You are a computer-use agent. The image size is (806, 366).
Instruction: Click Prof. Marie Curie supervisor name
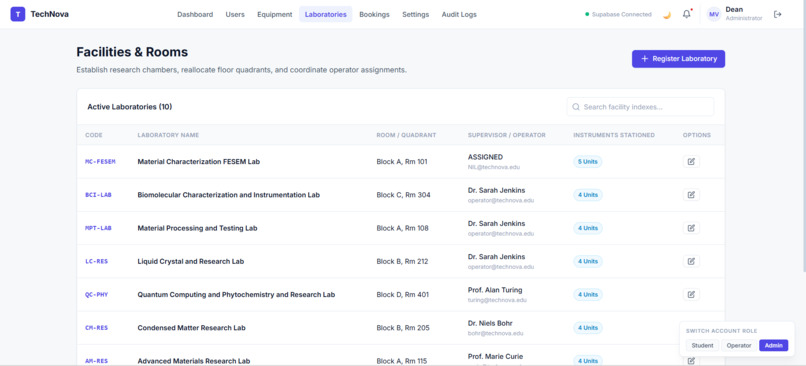(x=496, y=356)
